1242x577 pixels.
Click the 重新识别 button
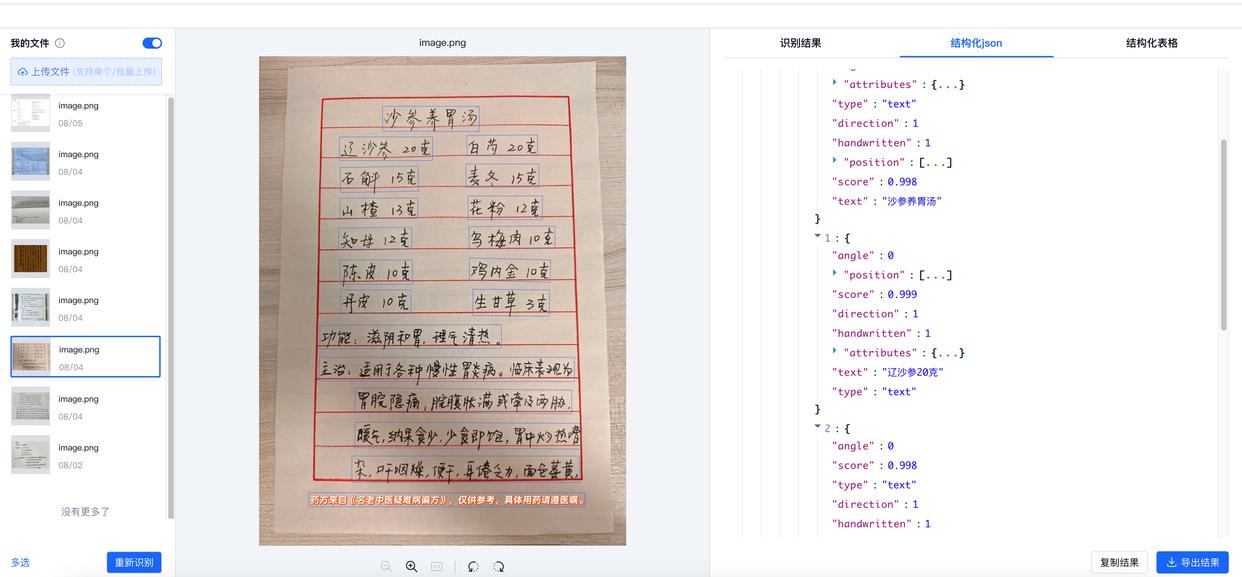click(134, 562)
